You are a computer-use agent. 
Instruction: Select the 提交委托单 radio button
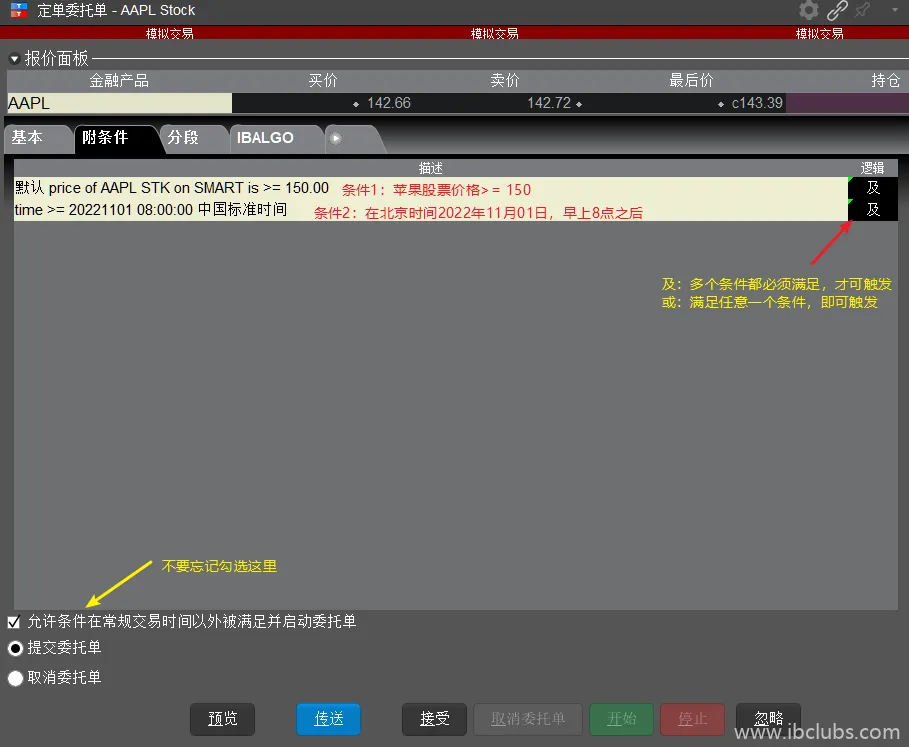pyautogui.click(x=15, y=648)
